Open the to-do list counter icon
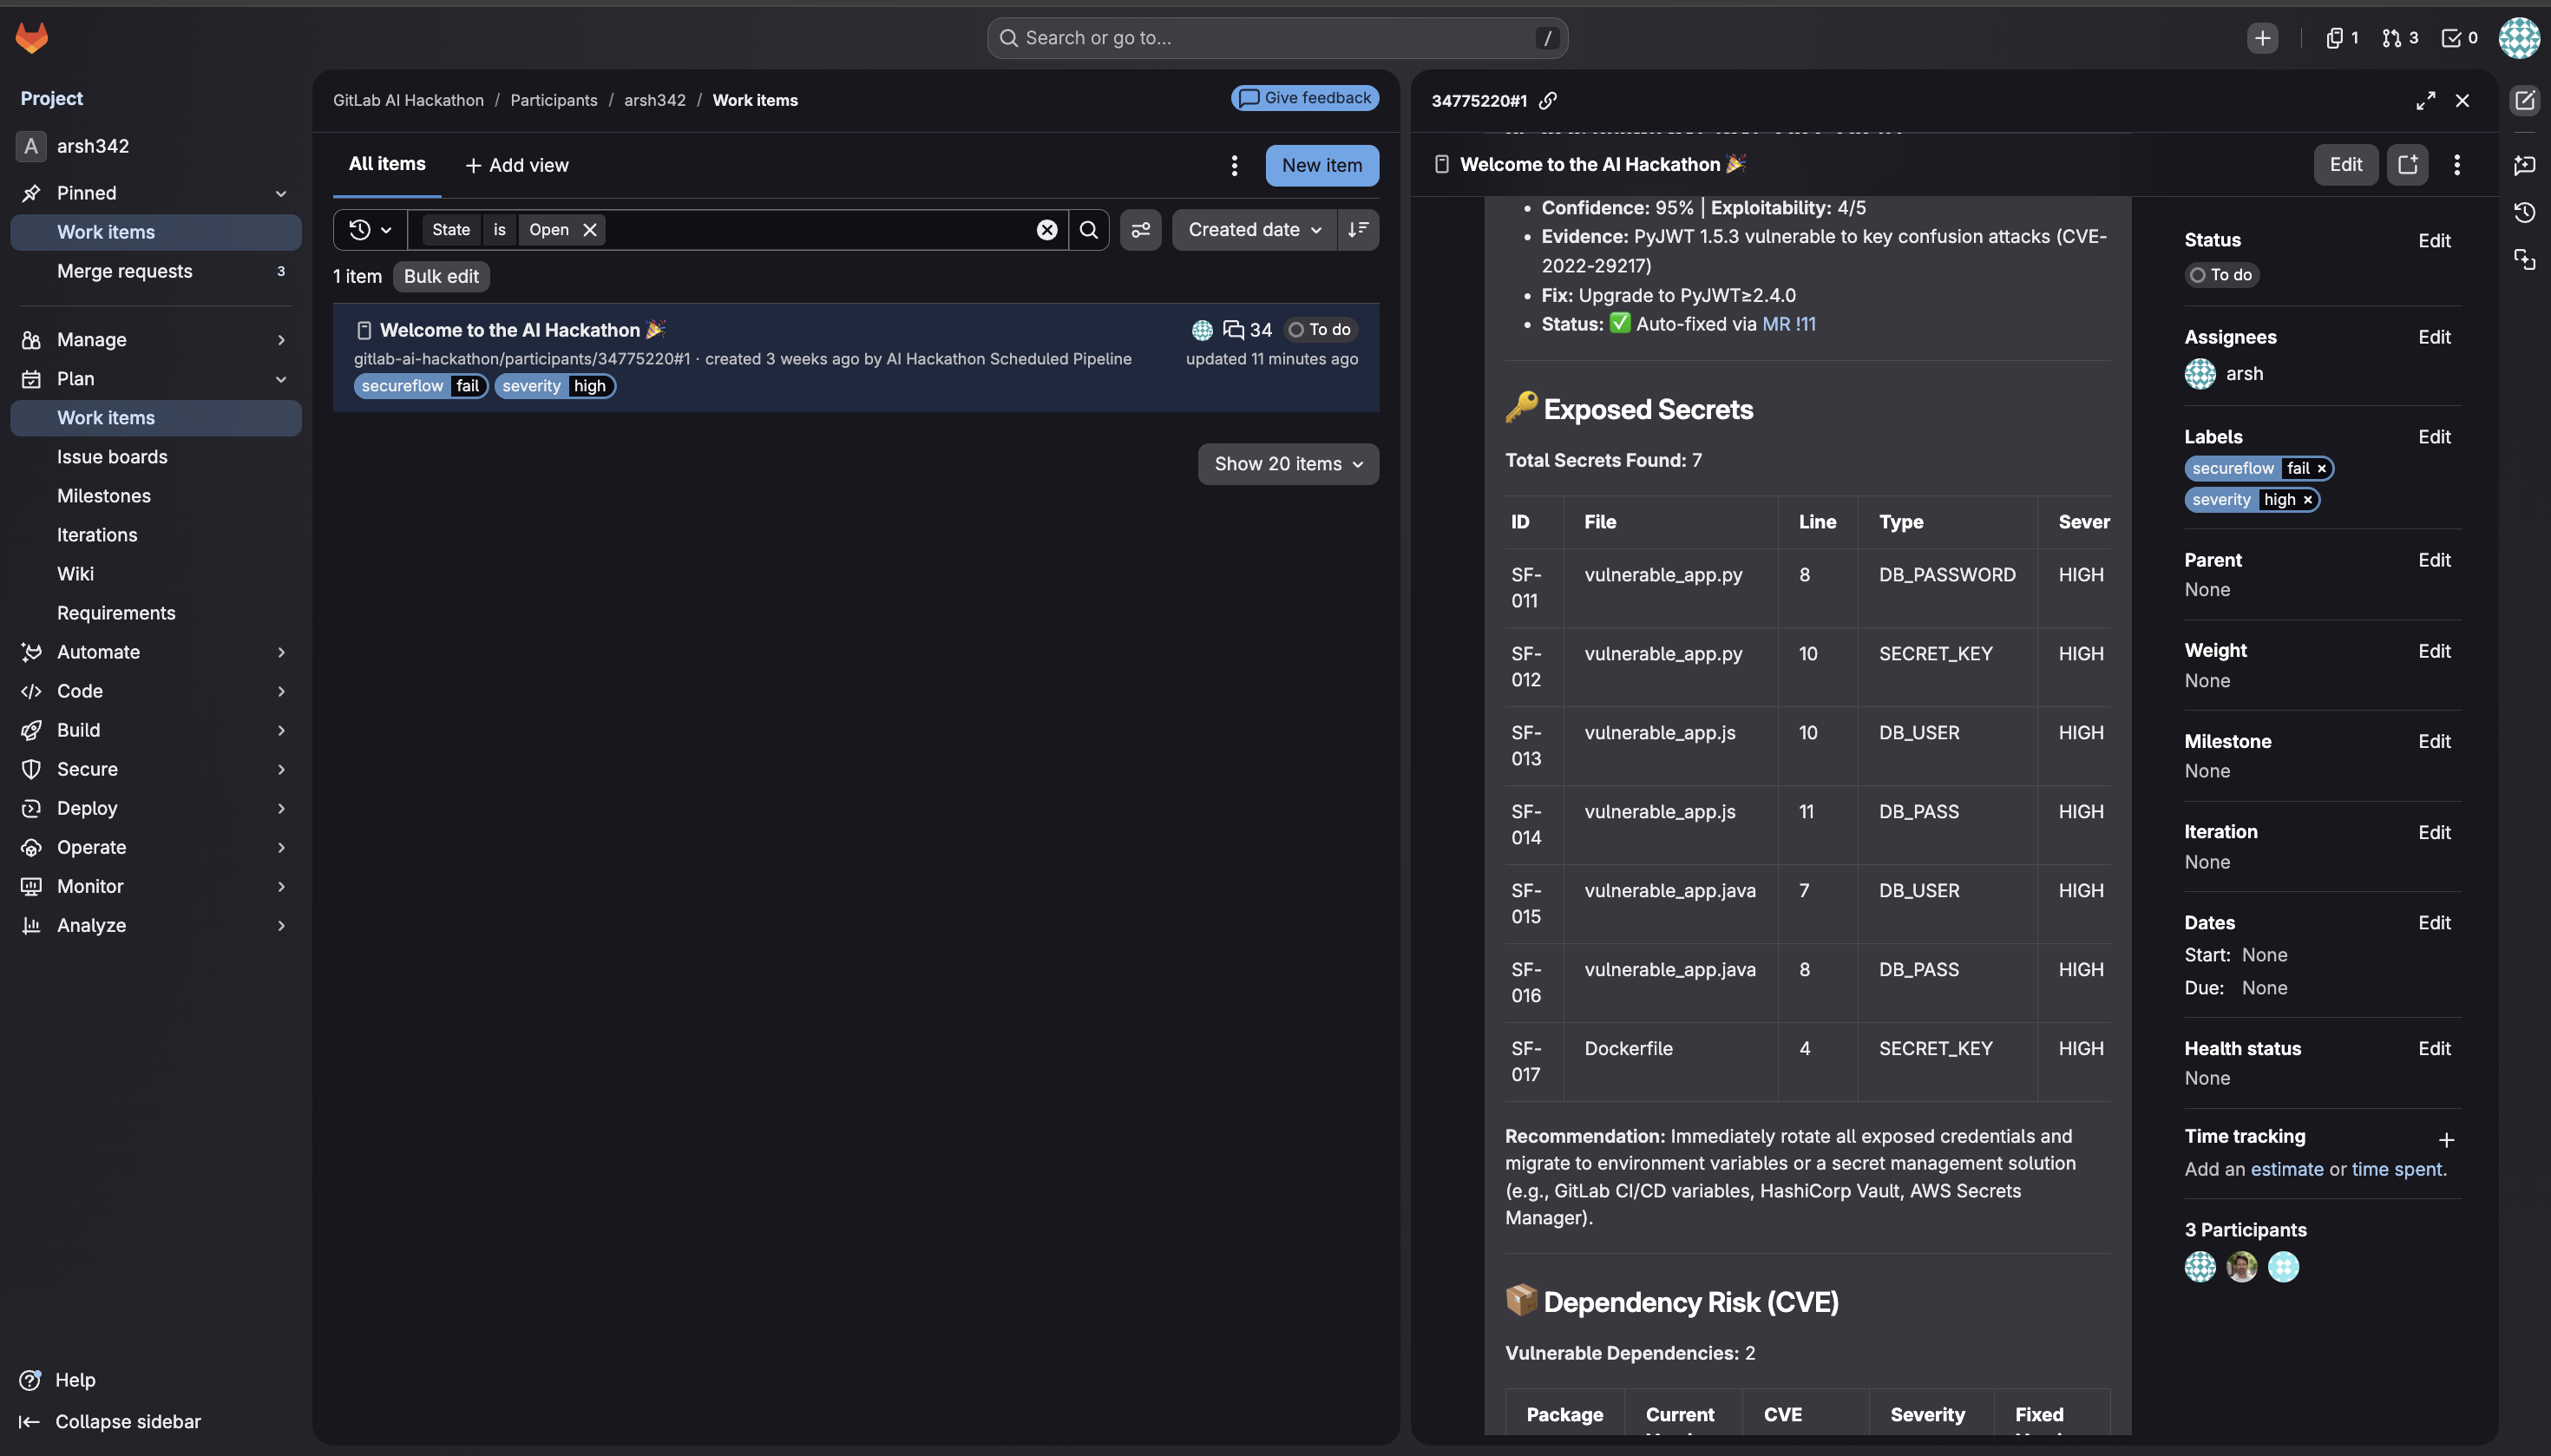Image resolution: width=2551 pixels, height=1456 pixels. coord(2458,38)
